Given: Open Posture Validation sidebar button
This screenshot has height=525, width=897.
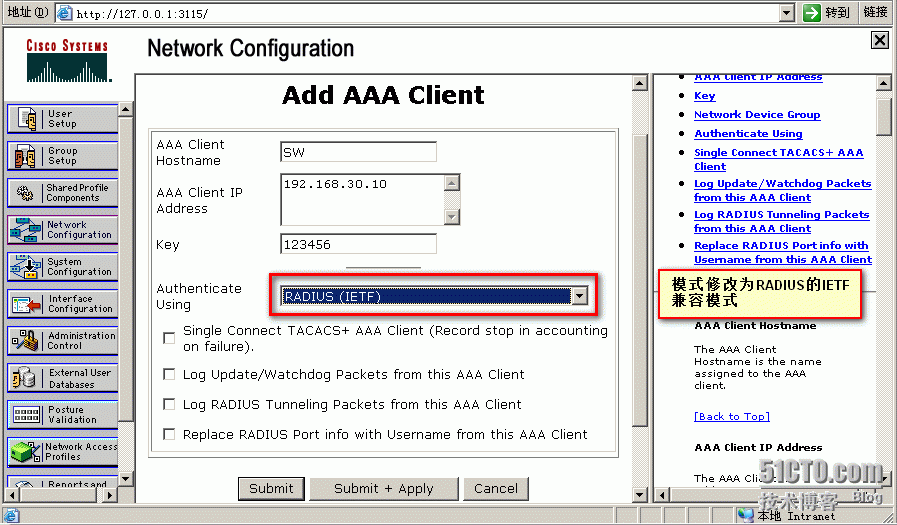Looking at the screenshot, I should (x=62, y=415).
